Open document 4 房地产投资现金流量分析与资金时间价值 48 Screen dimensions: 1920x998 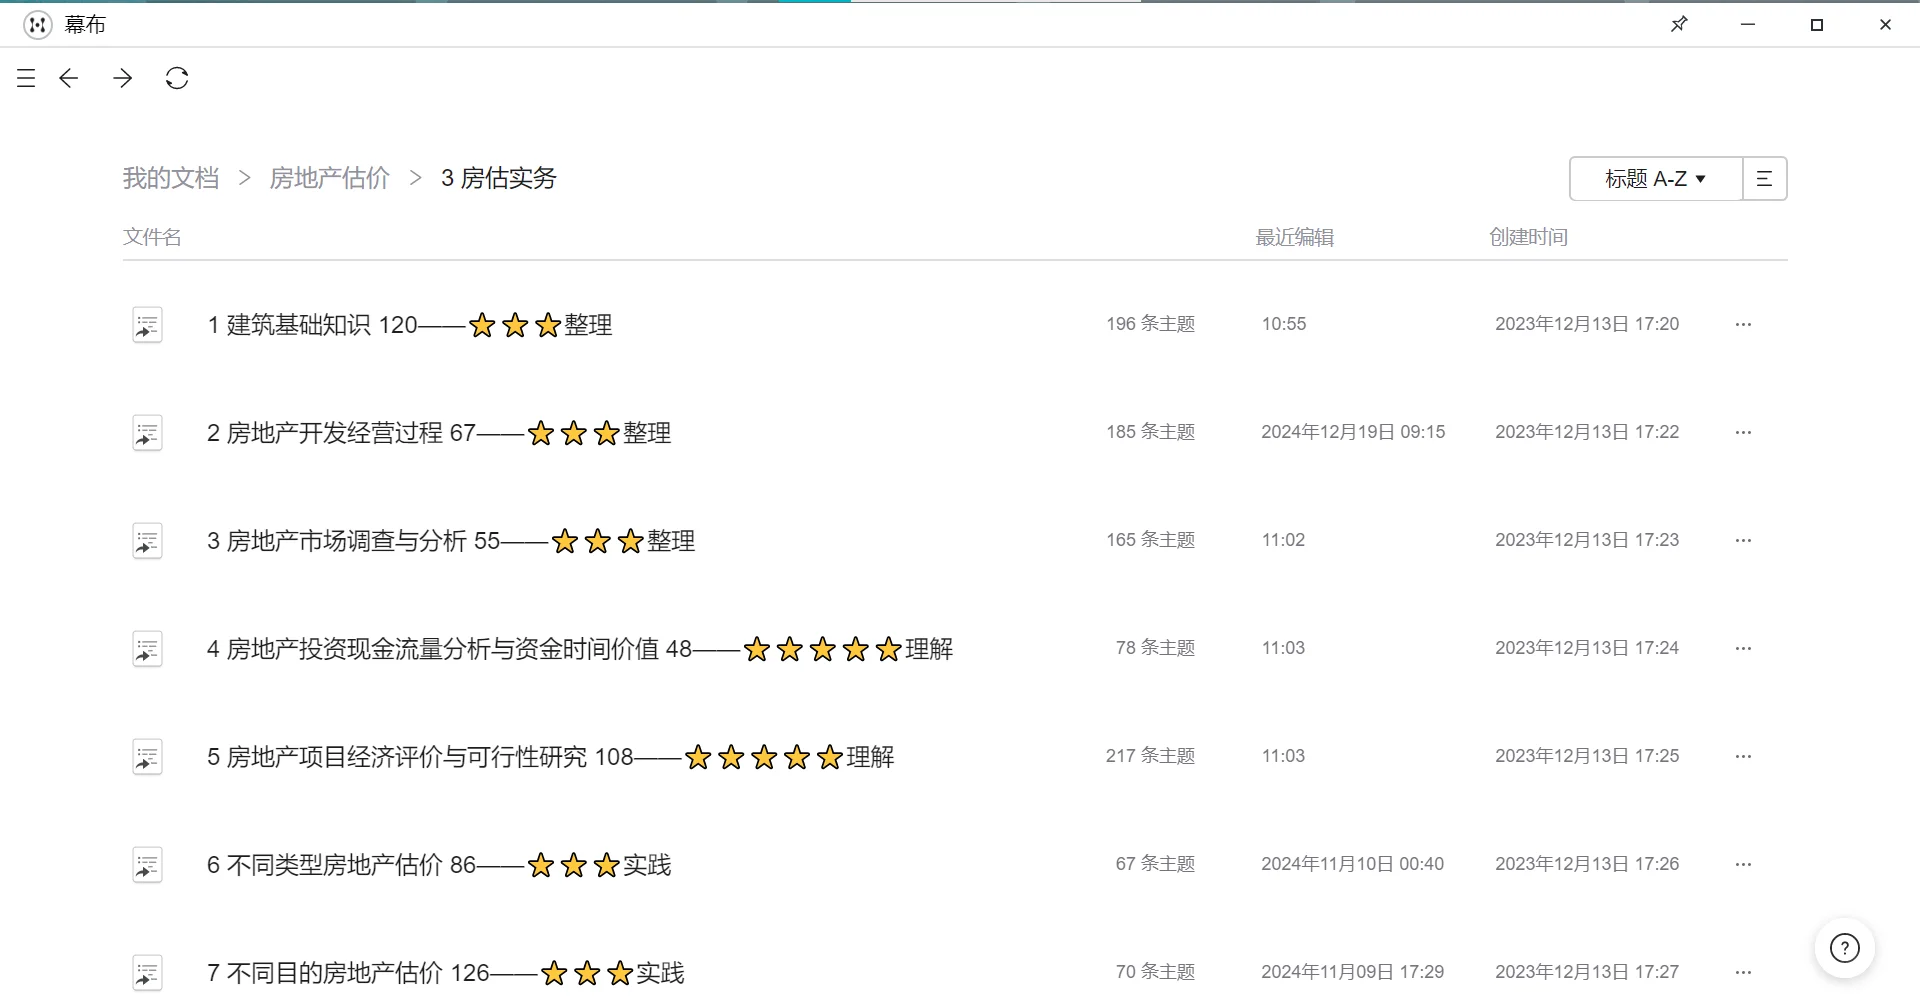[x=580, y=649]
